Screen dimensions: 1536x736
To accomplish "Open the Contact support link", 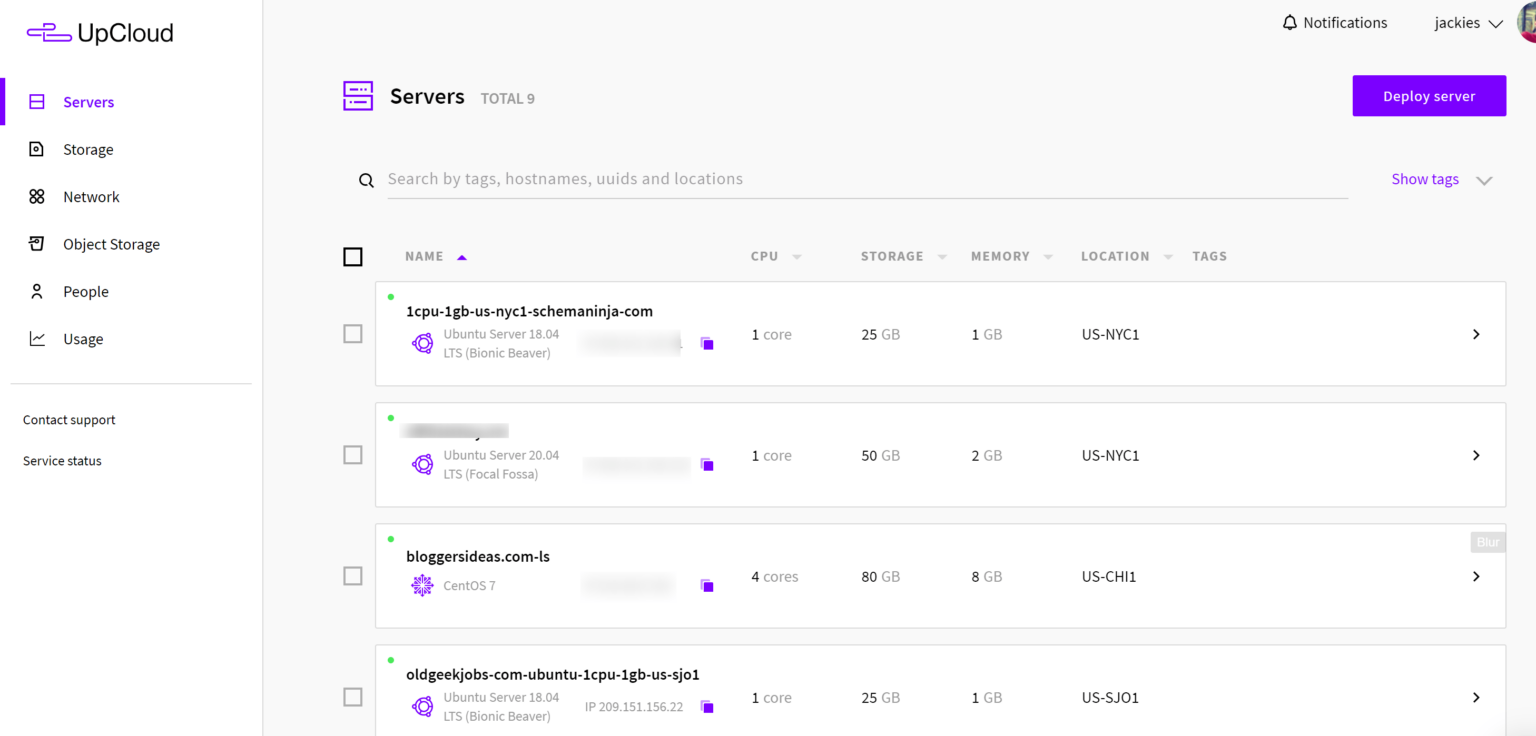I will click(x=68, y=419).
